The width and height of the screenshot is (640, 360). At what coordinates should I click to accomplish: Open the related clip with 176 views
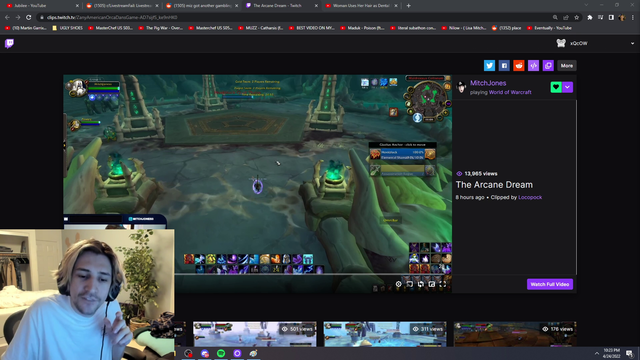coord(515,334)
